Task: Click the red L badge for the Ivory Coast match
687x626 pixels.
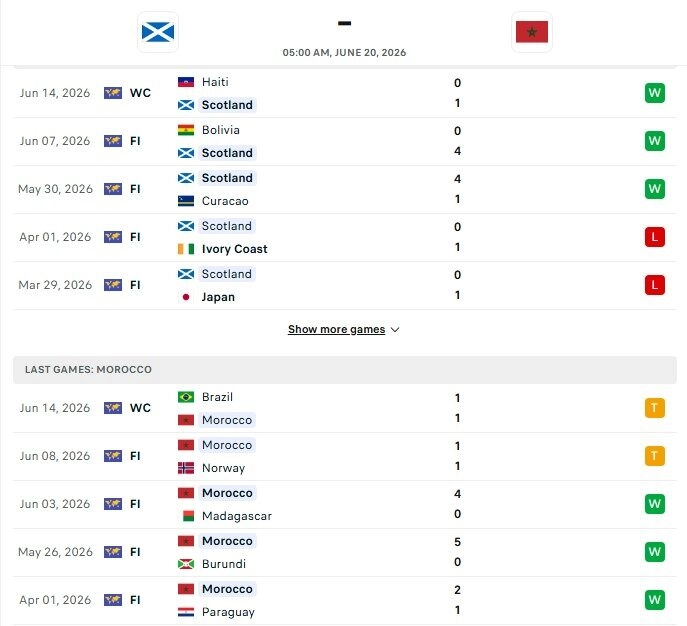Action: (x=655, y=237)
